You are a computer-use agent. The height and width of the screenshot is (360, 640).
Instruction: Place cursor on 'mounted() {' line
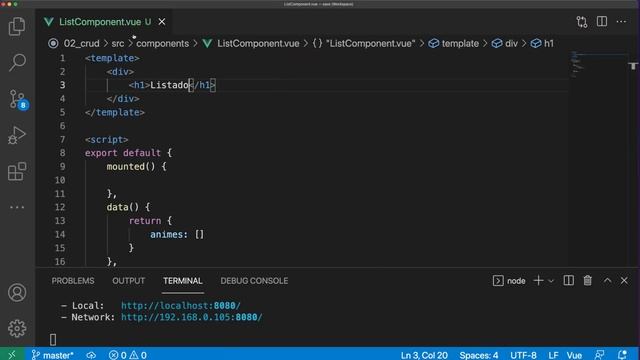[136, 167]
